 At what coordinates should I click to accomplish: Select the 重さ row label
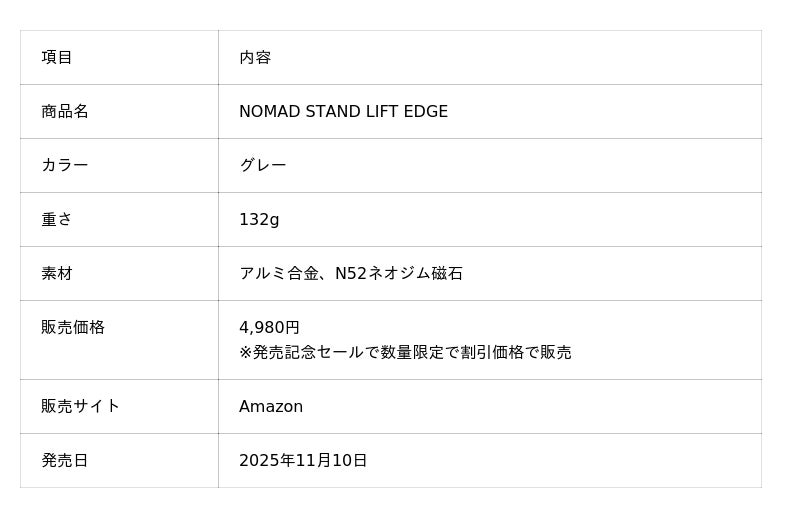click(57, 220)
